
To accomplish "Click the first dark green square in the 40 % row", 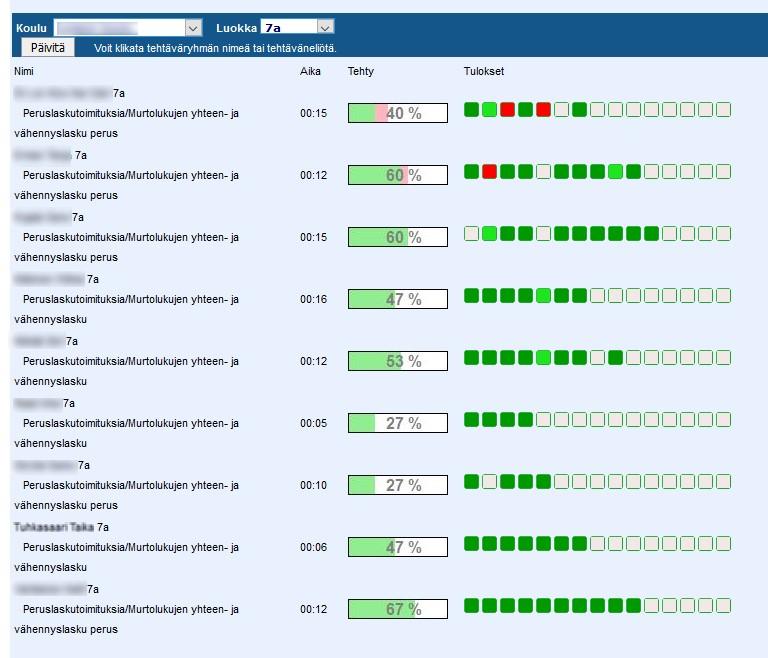I will (x=471, y=110).
